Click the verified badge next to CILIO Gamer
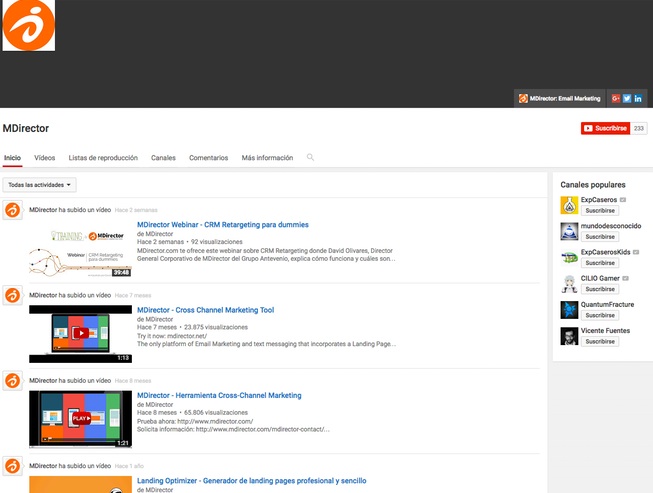653x493 pixels. (x=625, y=279)
